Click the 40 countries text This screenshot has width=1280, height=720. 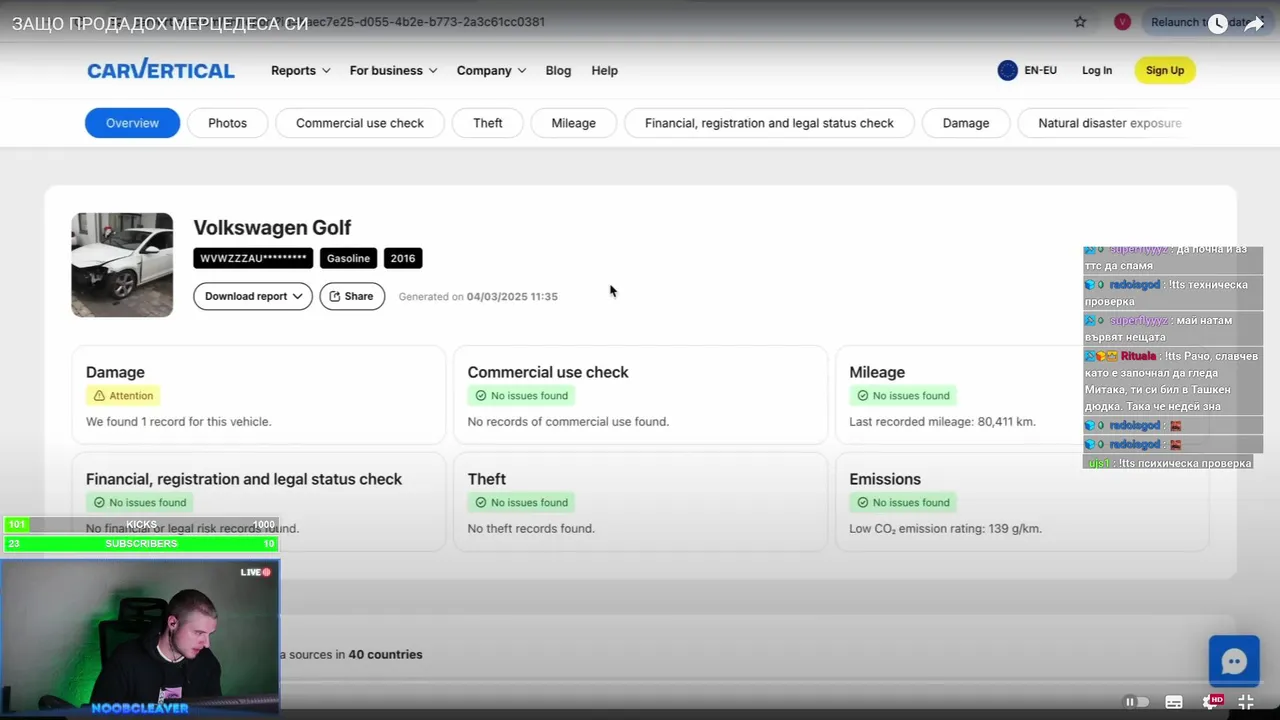(x=385, y=655)
